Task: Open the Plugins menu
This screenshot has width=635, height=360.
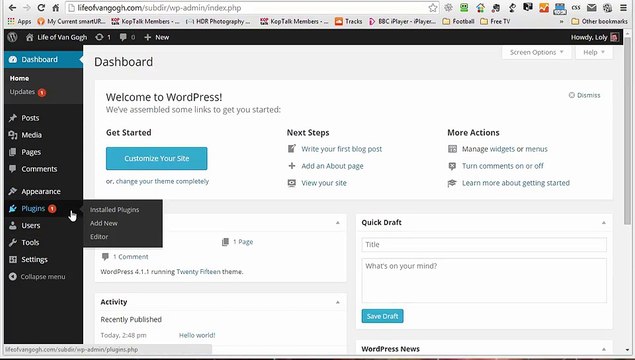Action: click(43, 209)
